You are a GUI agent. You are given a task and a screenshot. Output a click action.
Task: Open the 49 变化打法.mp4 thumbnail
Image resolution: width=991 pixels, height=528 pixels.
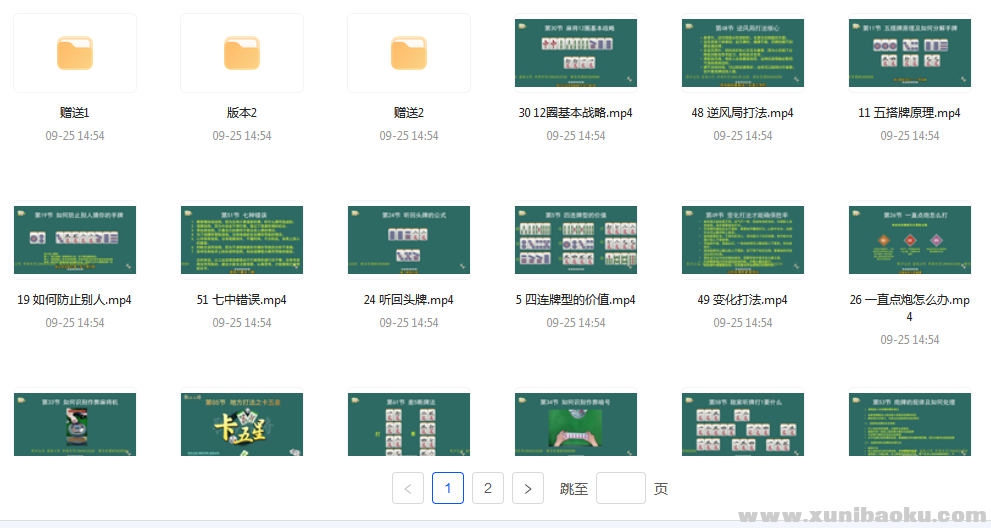click(743, 240)
